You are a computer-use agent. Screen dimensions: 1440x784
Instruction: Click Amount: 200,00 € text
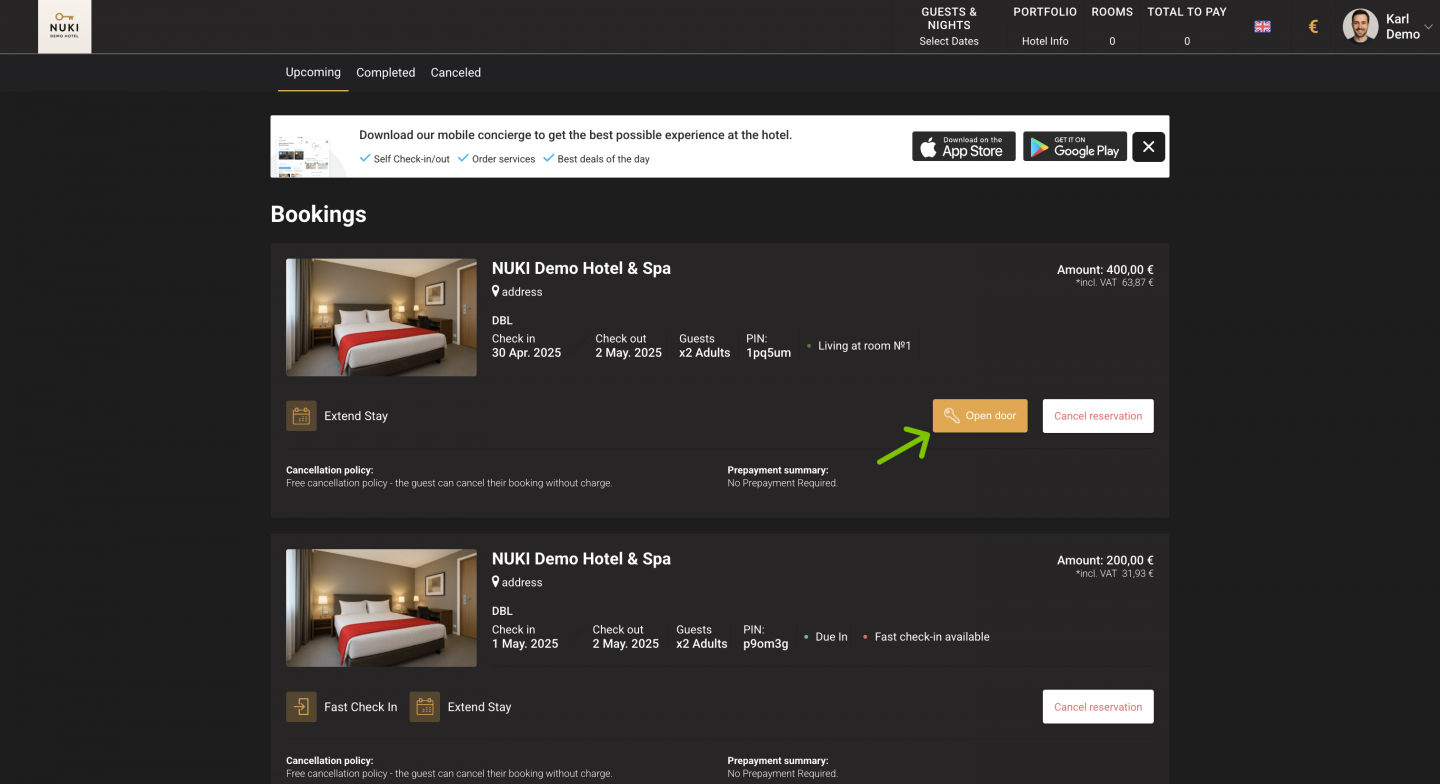[1105, 561]
